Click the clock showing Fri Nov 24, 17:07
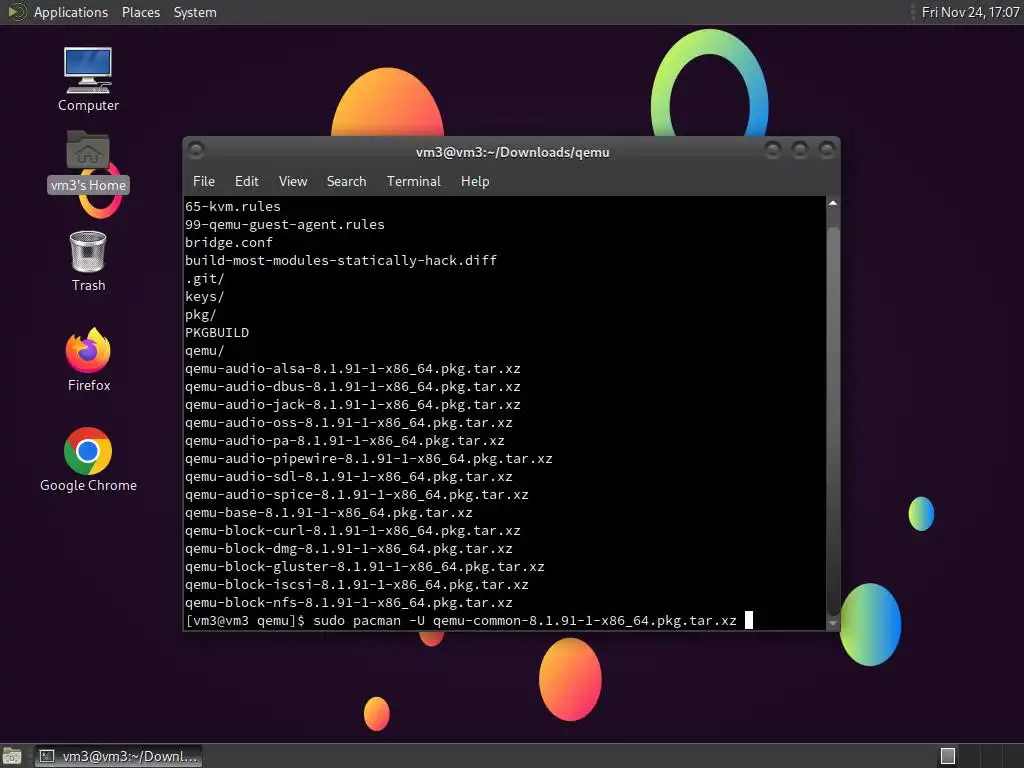Screen dimensions: 1024x768 coord(970,12)
